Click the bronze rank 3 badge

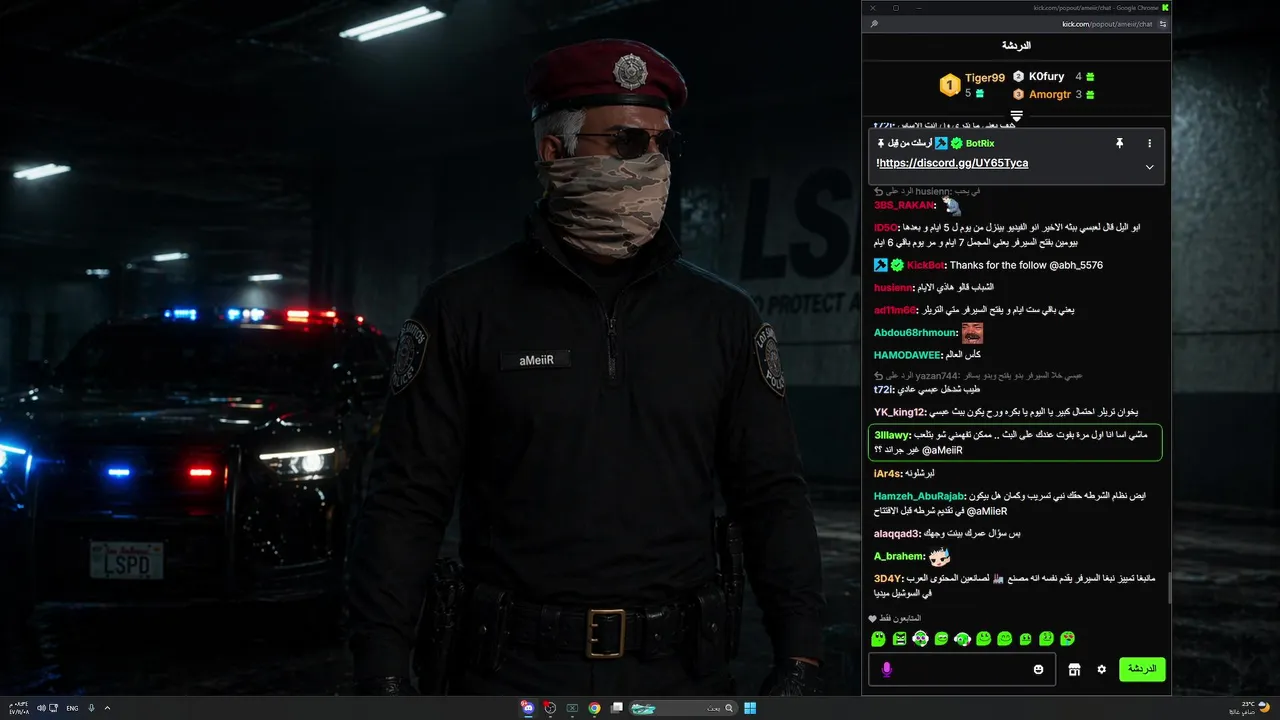(x=1018, y=94)
